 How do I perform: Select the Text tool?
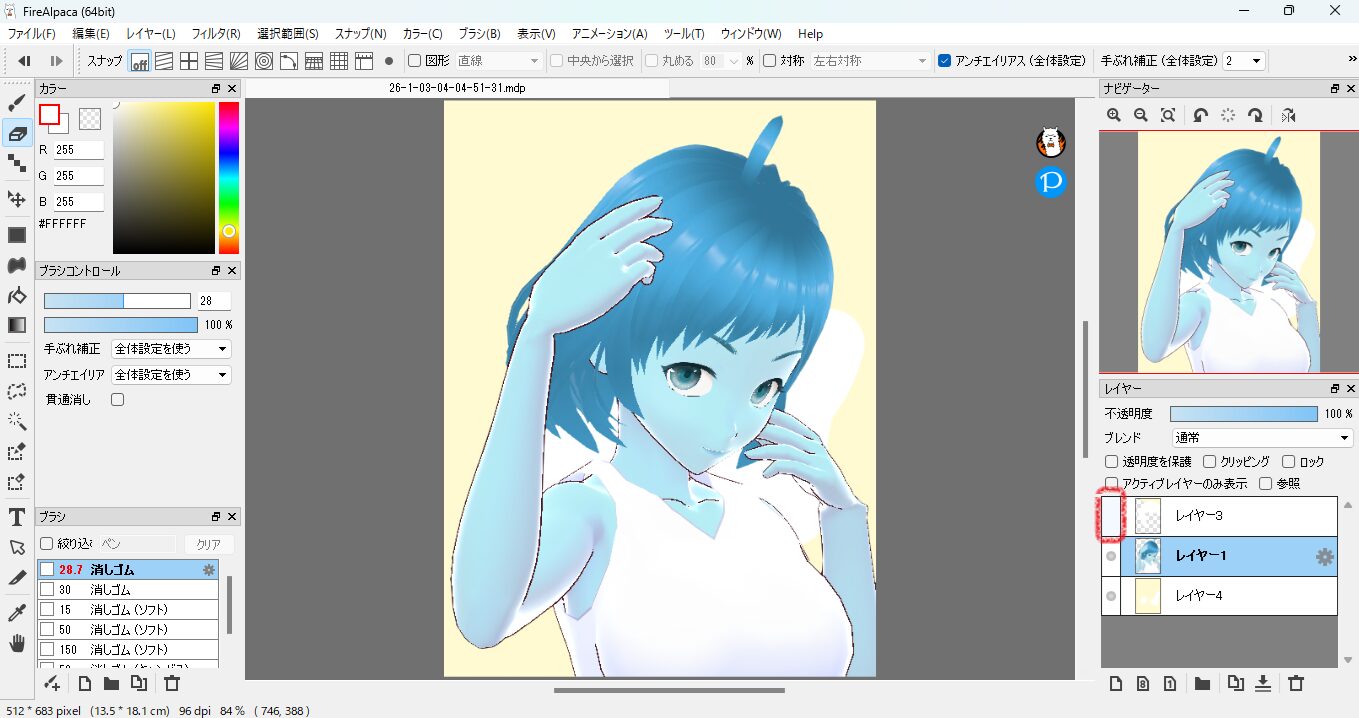pos(17,517)
